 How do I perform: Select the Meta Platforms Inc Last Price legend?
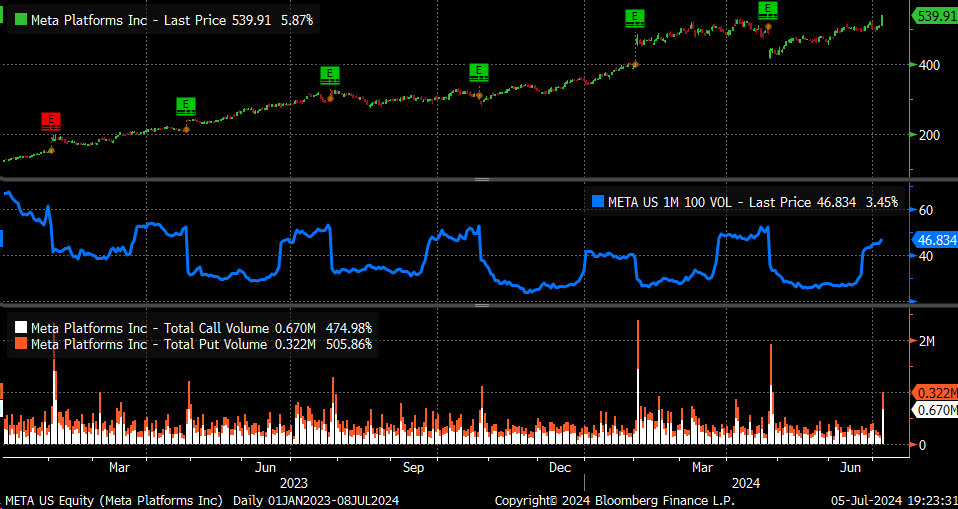pyautogui.click(x=163, y=20)
